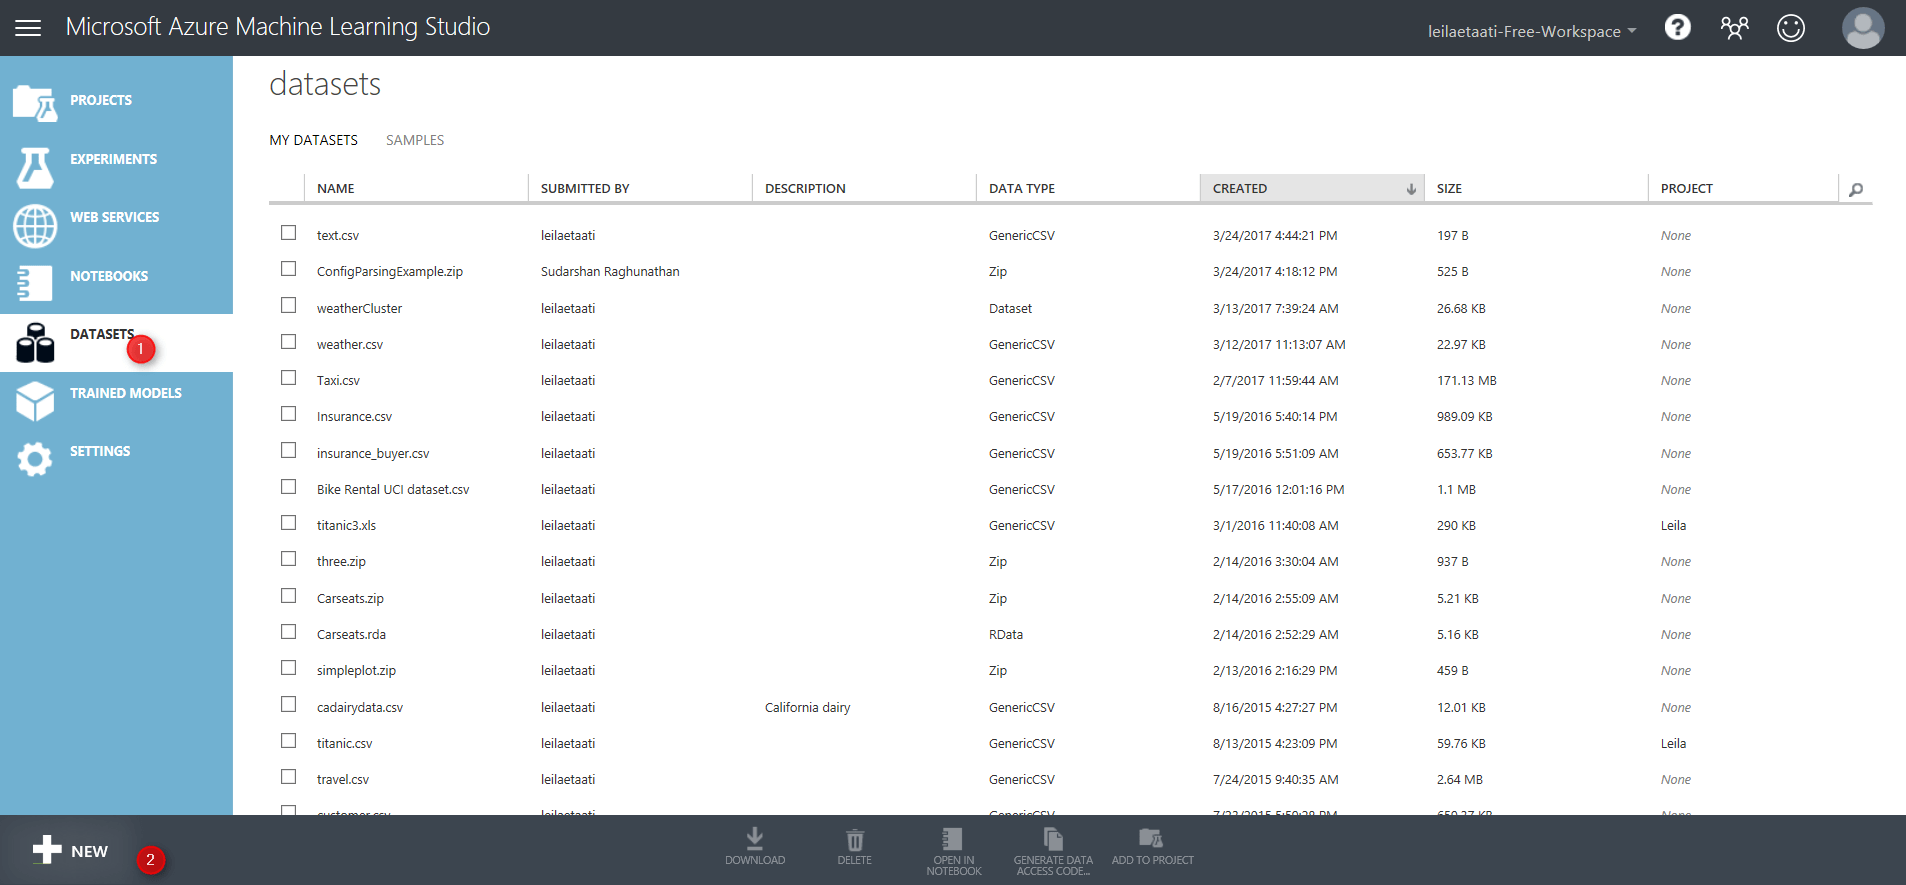
Task: Tick the Insurance.csv checkbox
Action: (x=289, y=413)
